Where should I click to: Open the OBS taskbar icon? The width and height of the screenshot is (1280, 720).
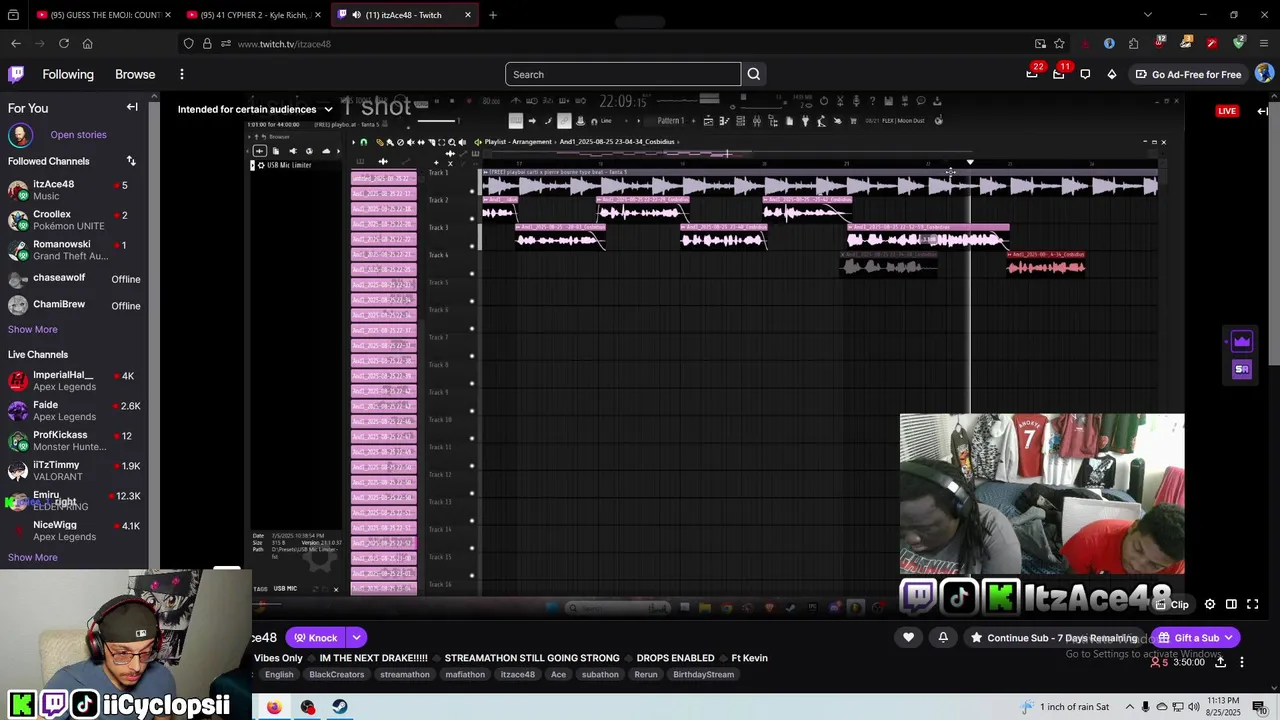click(x=307, y=707)
